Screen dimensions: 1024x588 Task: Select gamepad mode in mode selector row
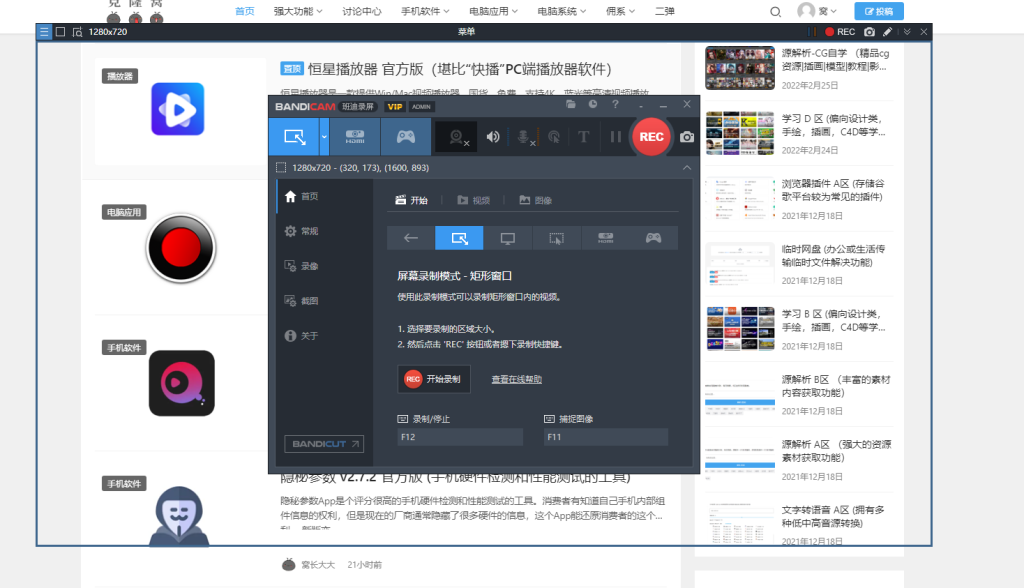coord(654,238)
